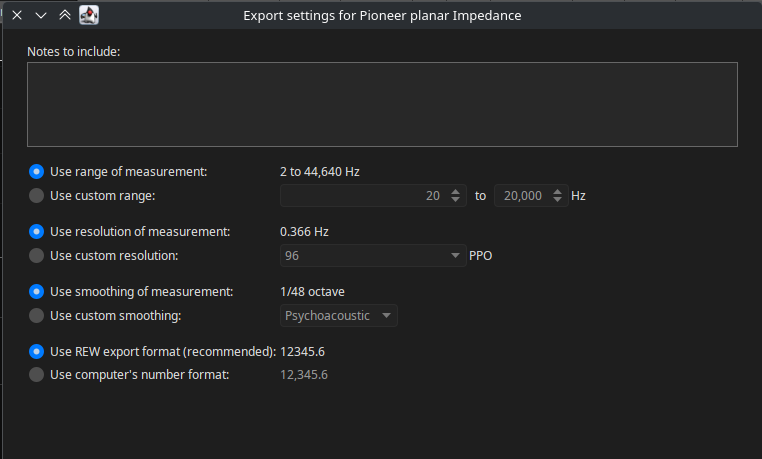Select Use custom range option
The height and width of the screenshot is (459, 762).
[x=36, y=196]
